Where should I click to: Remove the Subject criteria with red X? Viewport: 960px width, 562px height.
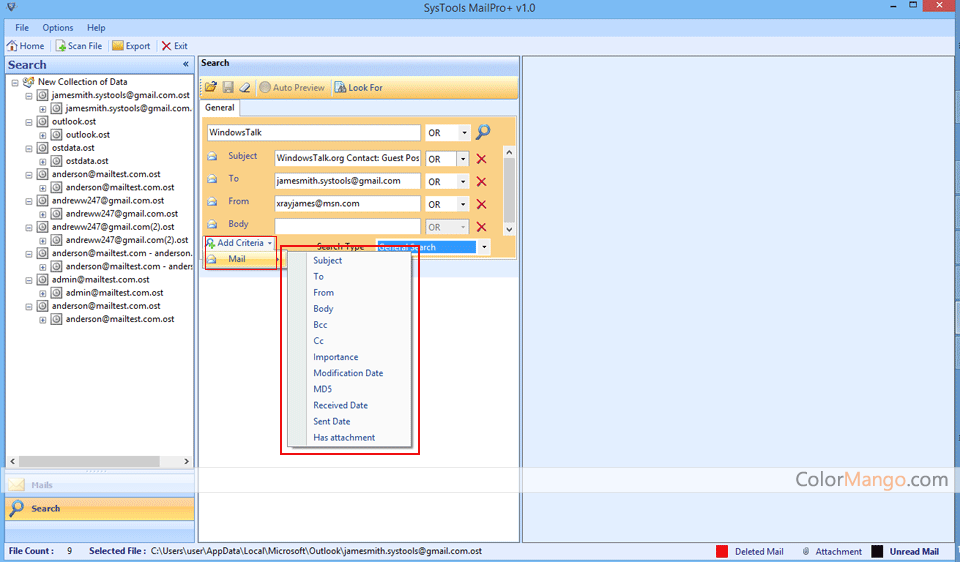(x=481, y=159)
